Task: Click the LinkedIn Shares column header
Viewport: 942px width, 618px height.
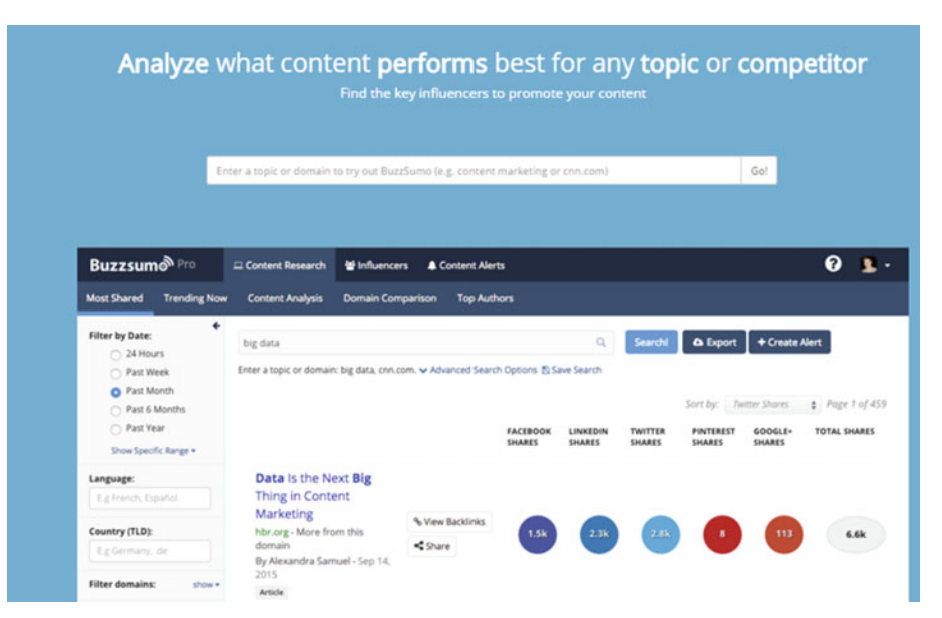Action: point(588,437)
